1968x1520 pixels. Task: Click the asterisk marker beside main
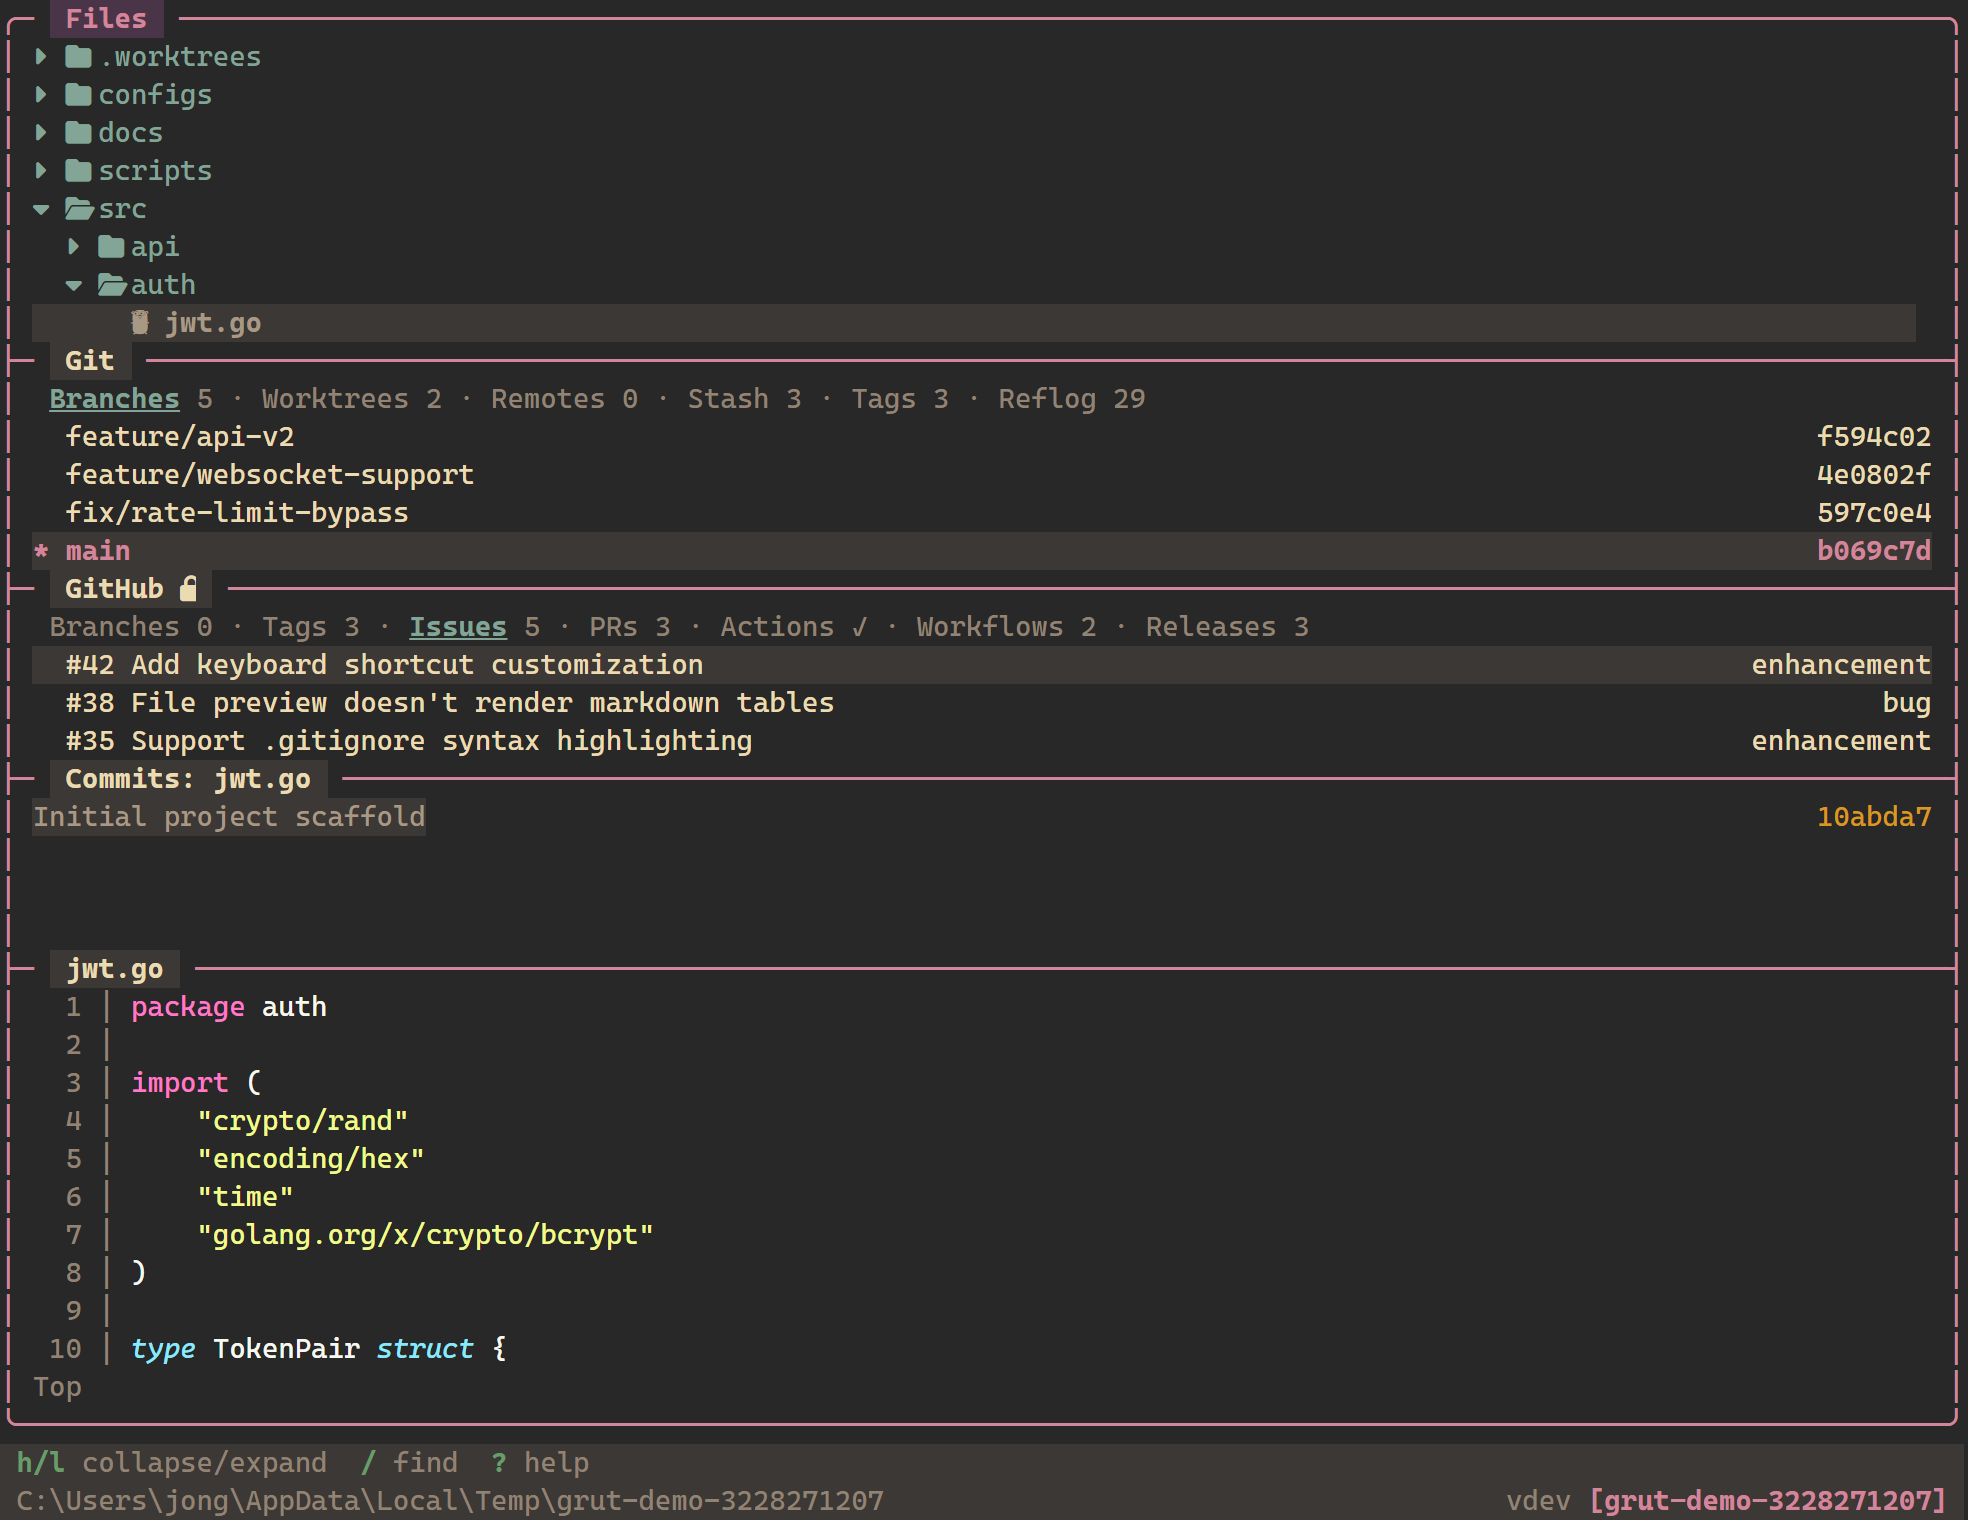[x=41, y=551]
